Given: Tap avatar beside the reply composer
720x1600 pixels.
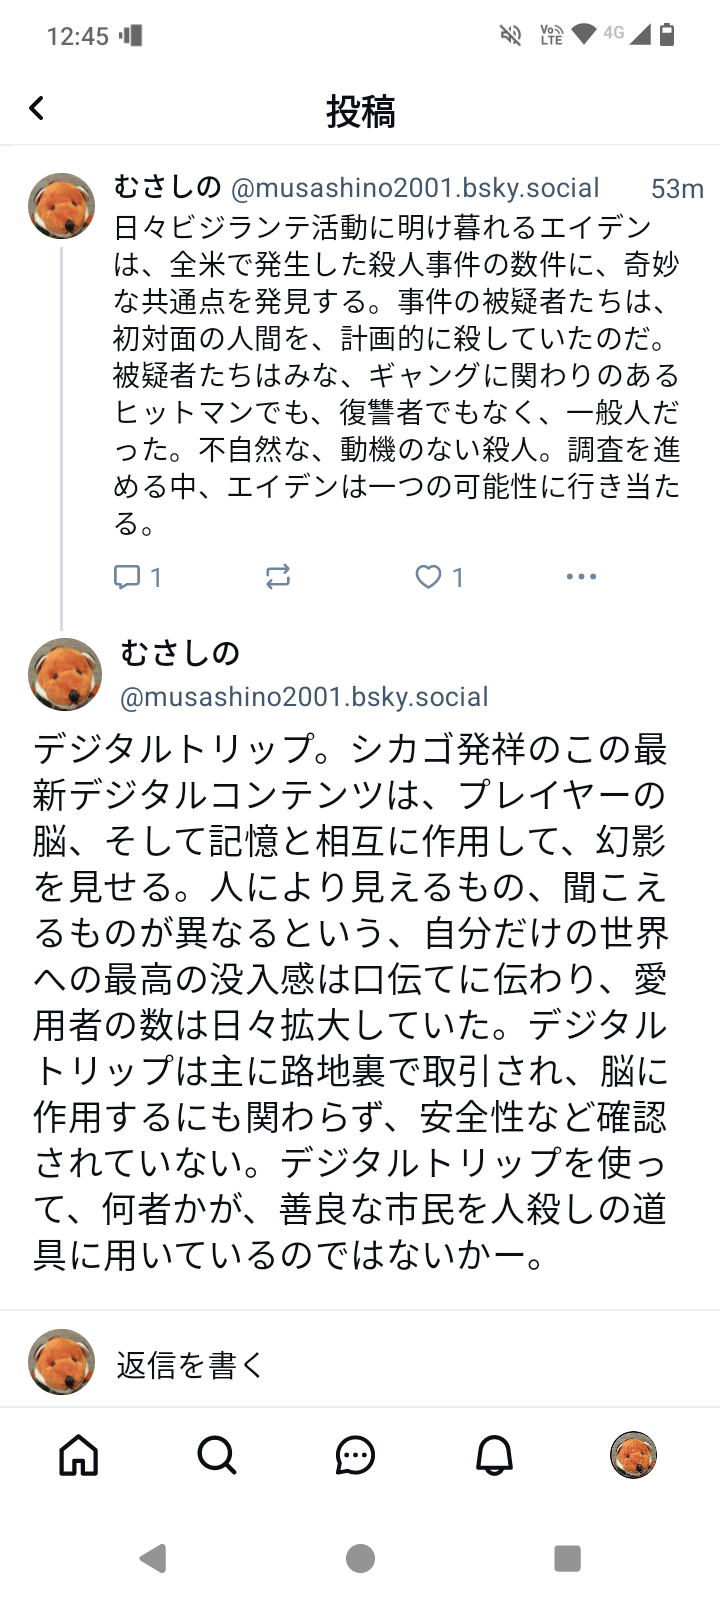Looking at the screenshot, I should coord(62,1362).
